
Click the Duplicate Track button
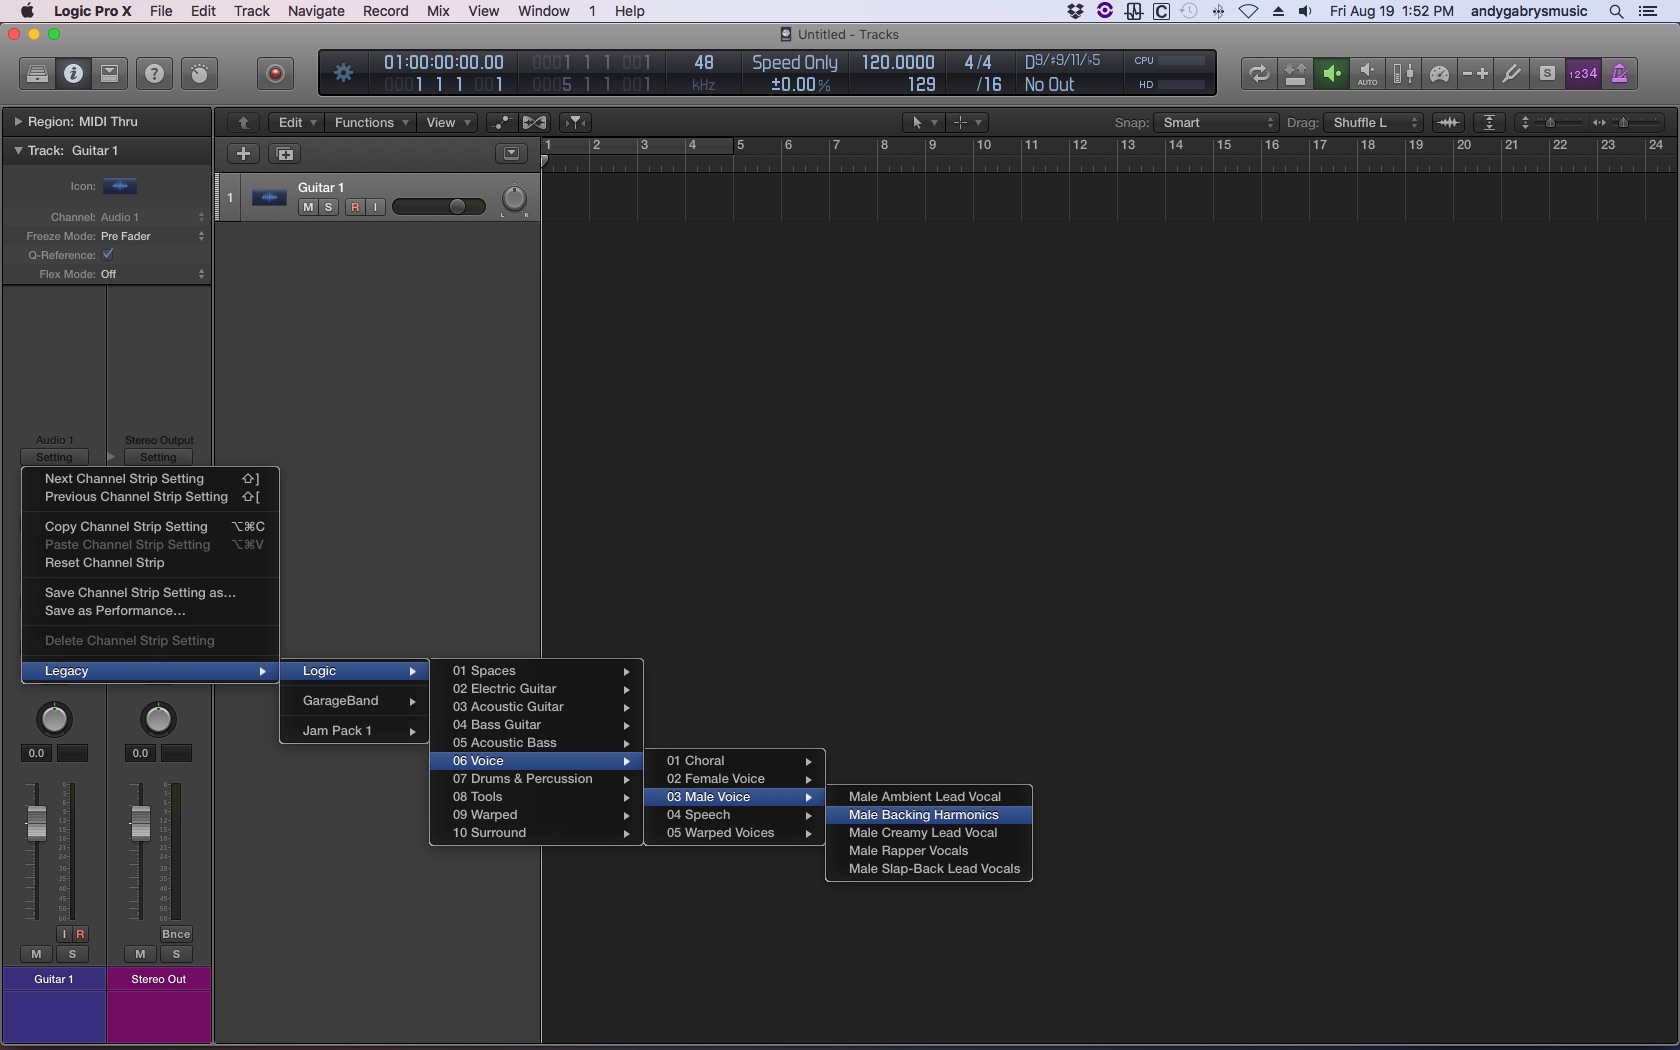click(285, 153)
